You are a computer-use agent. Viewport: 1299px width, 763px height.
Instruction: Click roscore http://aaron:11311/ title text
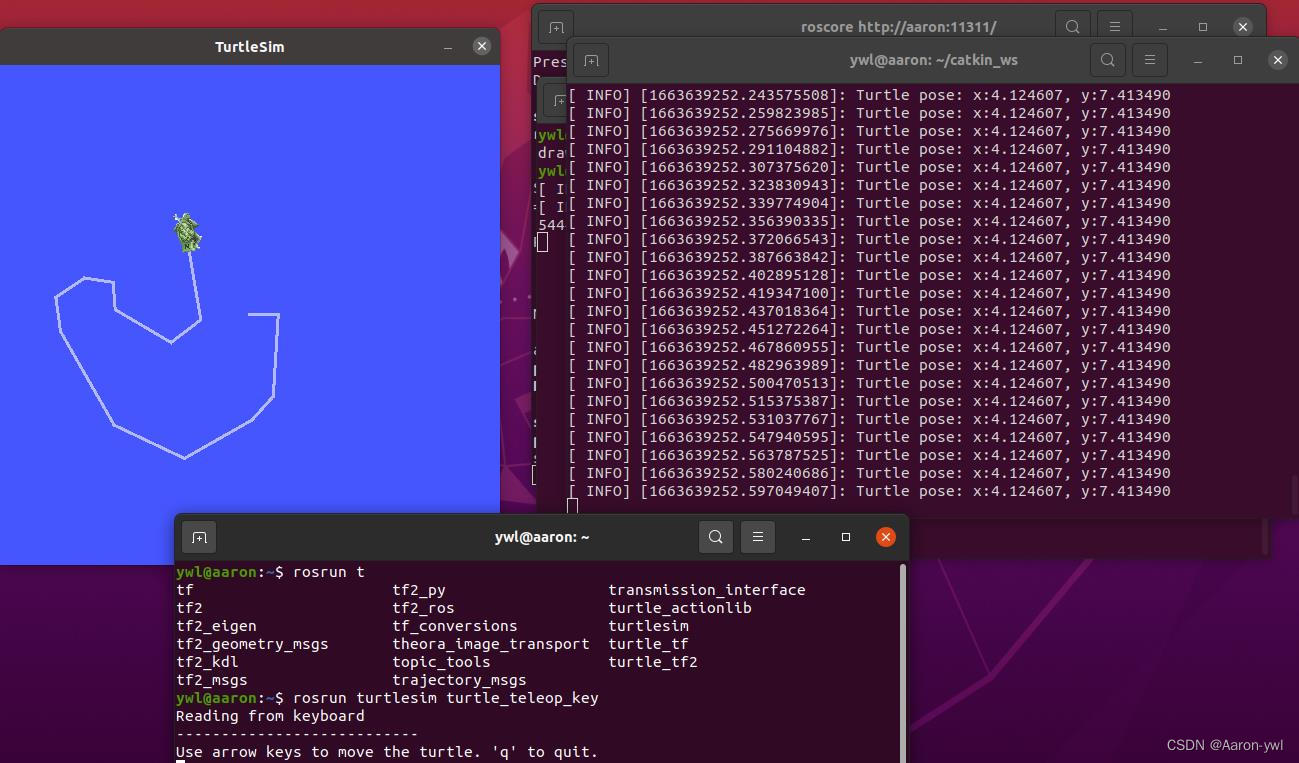[899, 27]
